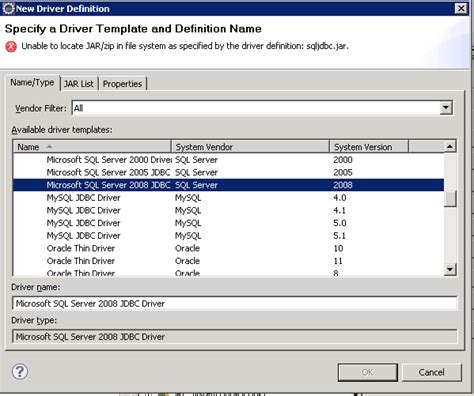
Task: Select MySQL JDBC Driver version 5.1 row
Action: tap(228, 236)
